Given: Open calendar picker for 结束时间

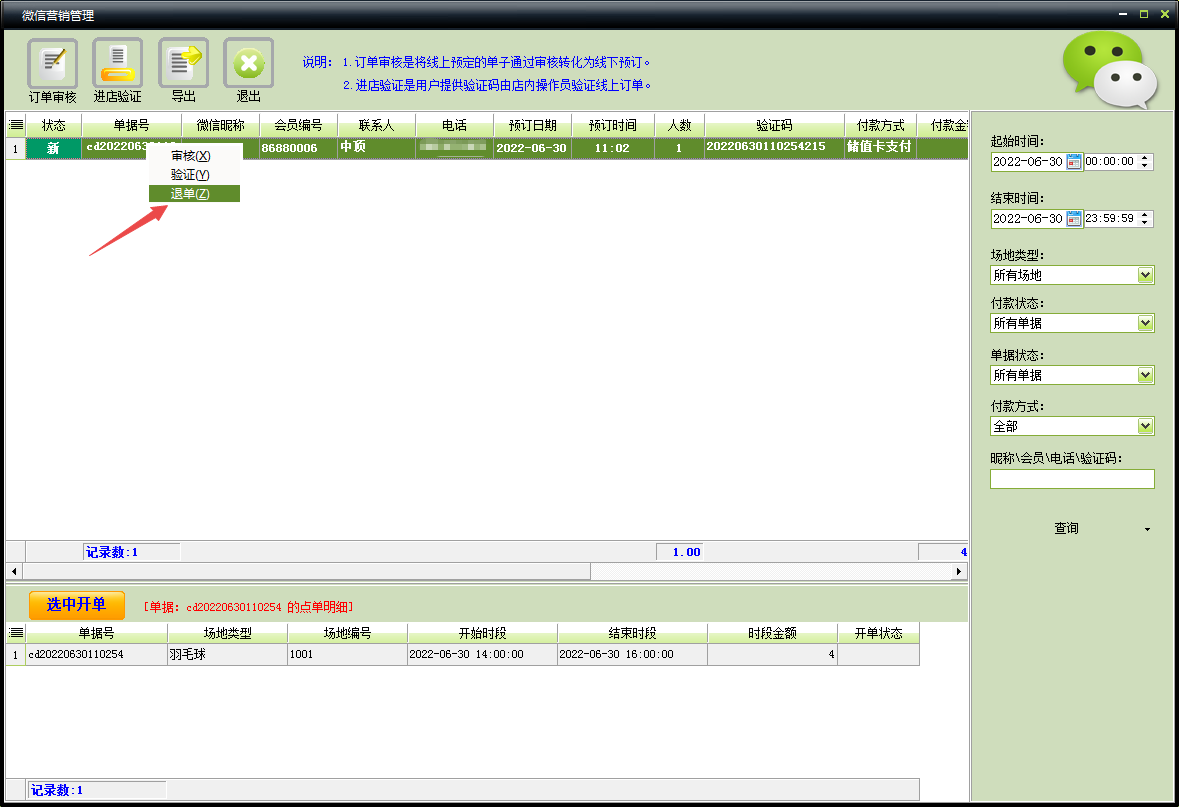Looking at the screenshot, I should 1074,219.
